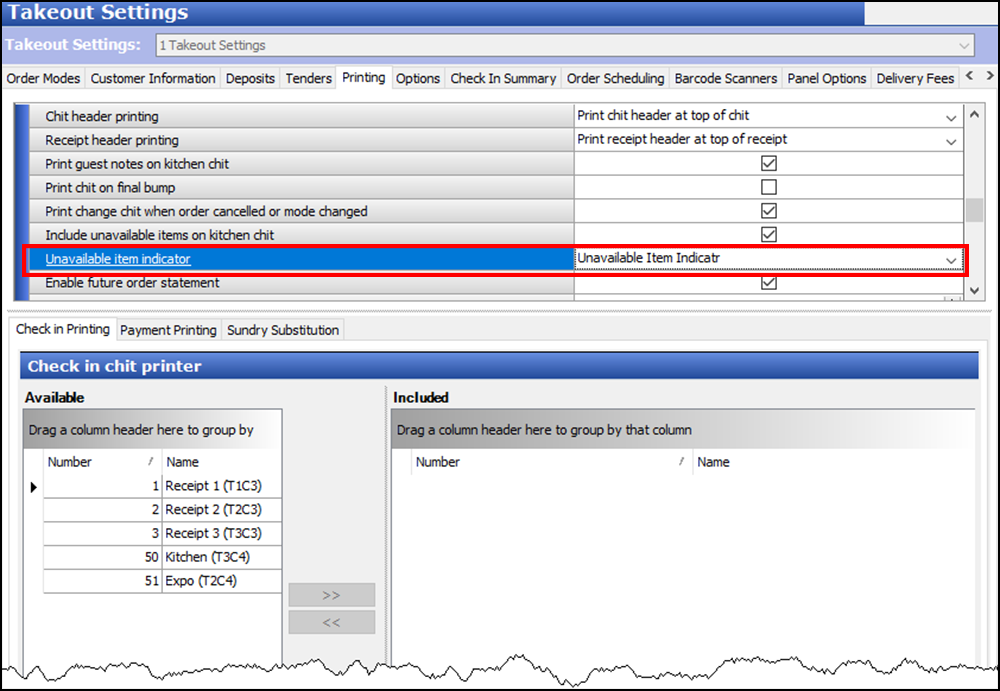Toggle Print guest notes on kitchen chit
Viewport: 1000px width, 691px height.
(x=768, y=164)
